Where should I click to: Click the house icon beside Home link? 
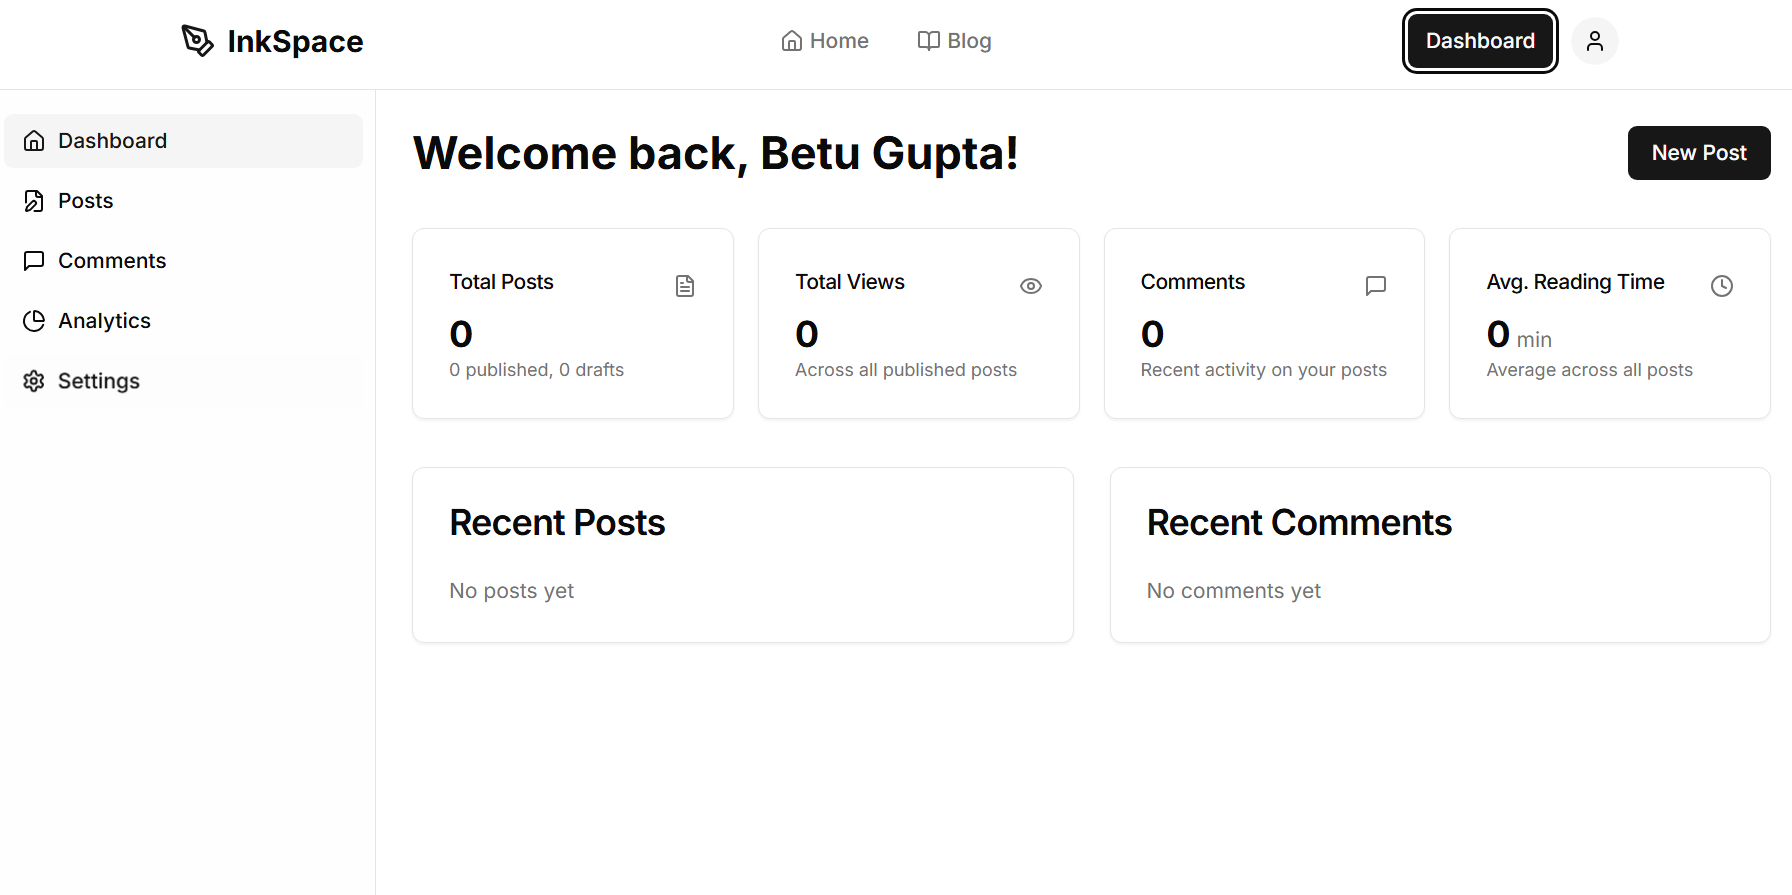(x=792, y=41)
